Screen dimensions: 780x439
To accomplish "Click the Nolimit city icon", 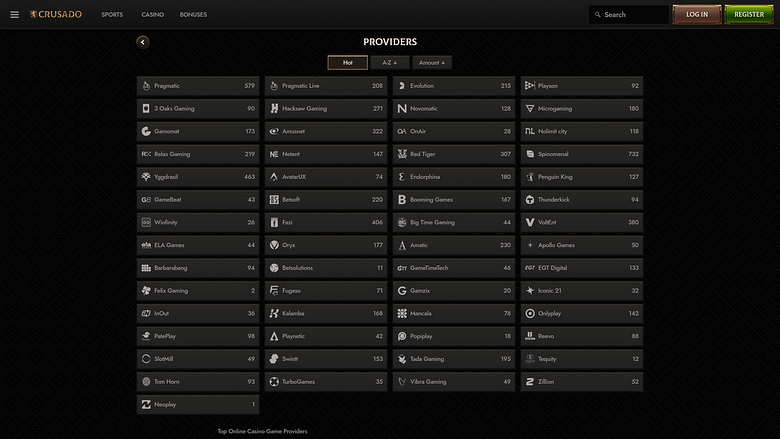I will click(x=530, y=131).
